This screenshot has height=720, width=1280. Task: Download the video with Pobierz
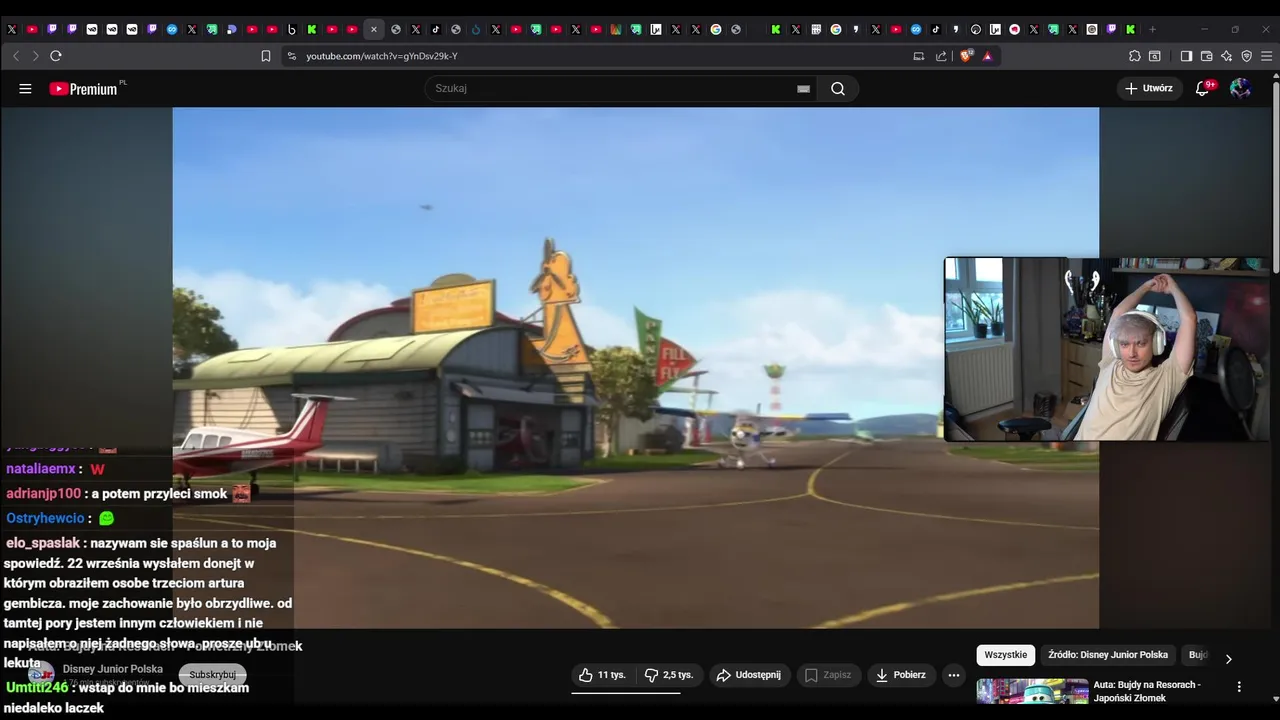point(901,675)
